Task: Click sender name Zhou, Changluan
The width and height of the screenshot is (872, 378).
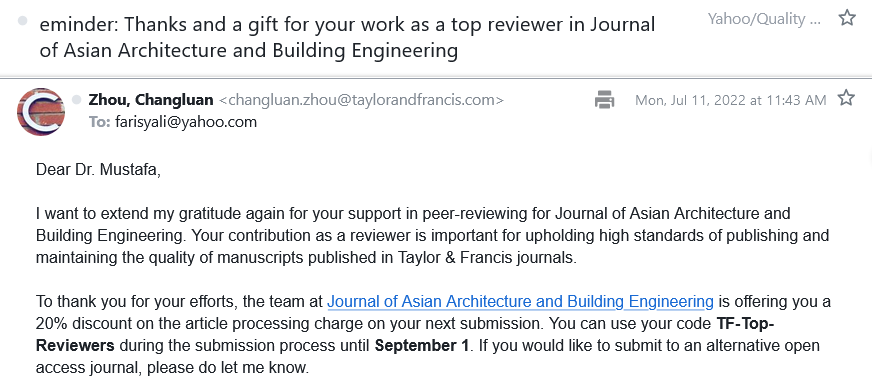Action: point(151,100)
